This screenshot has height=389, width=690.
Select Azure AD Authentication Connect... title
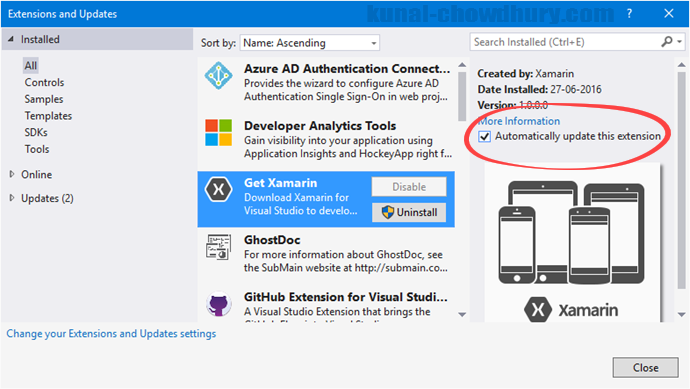click(347, 69)
